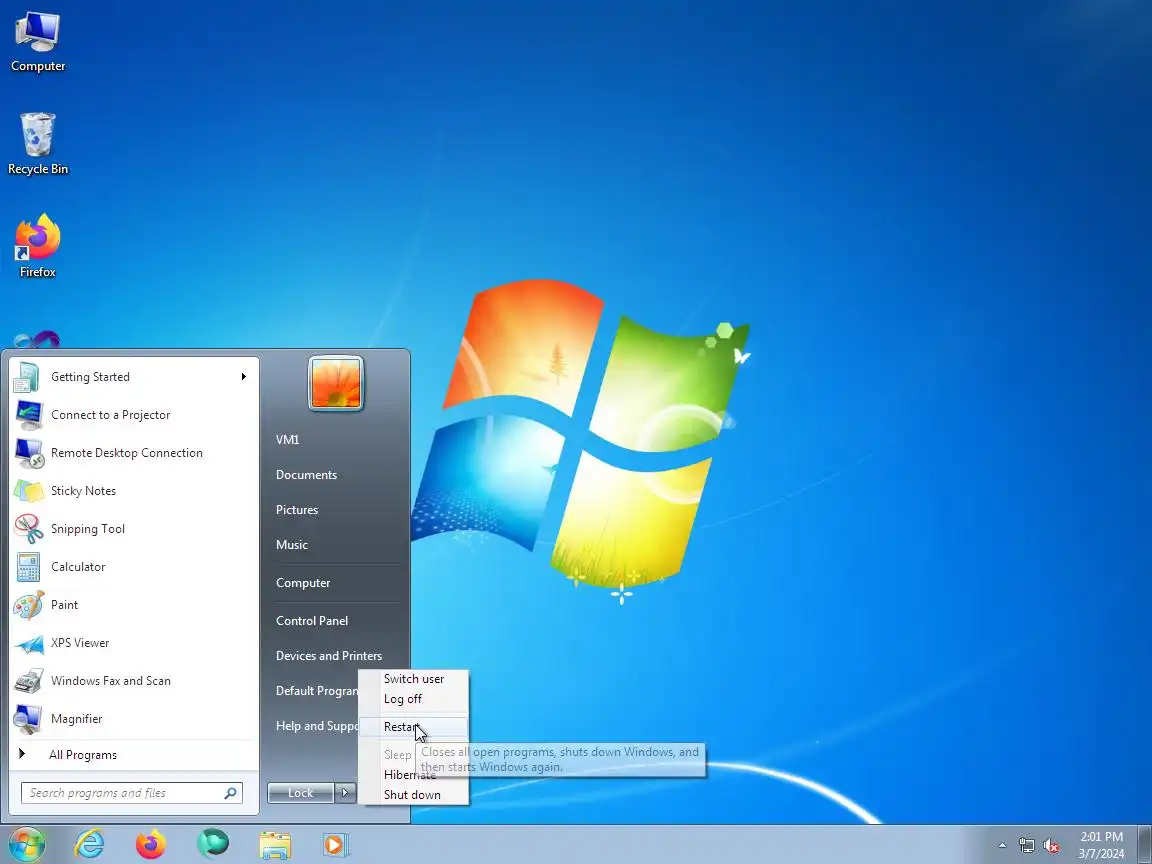Click the Paint palette icon
Viewport: 1152px width, 864px height.
tap(29, 605)
